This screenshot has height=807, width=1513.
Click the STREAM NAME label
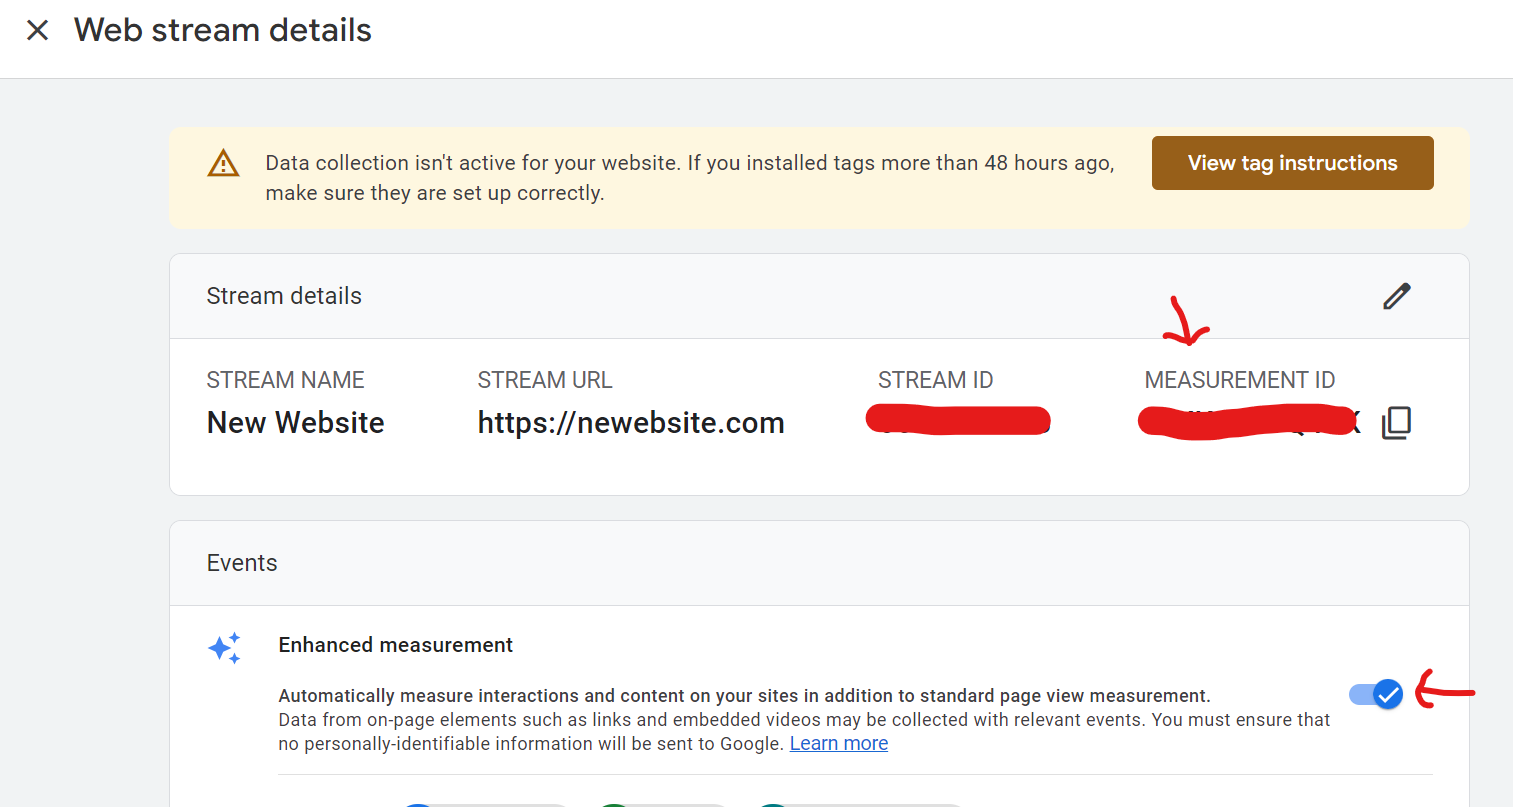(285, 380)
